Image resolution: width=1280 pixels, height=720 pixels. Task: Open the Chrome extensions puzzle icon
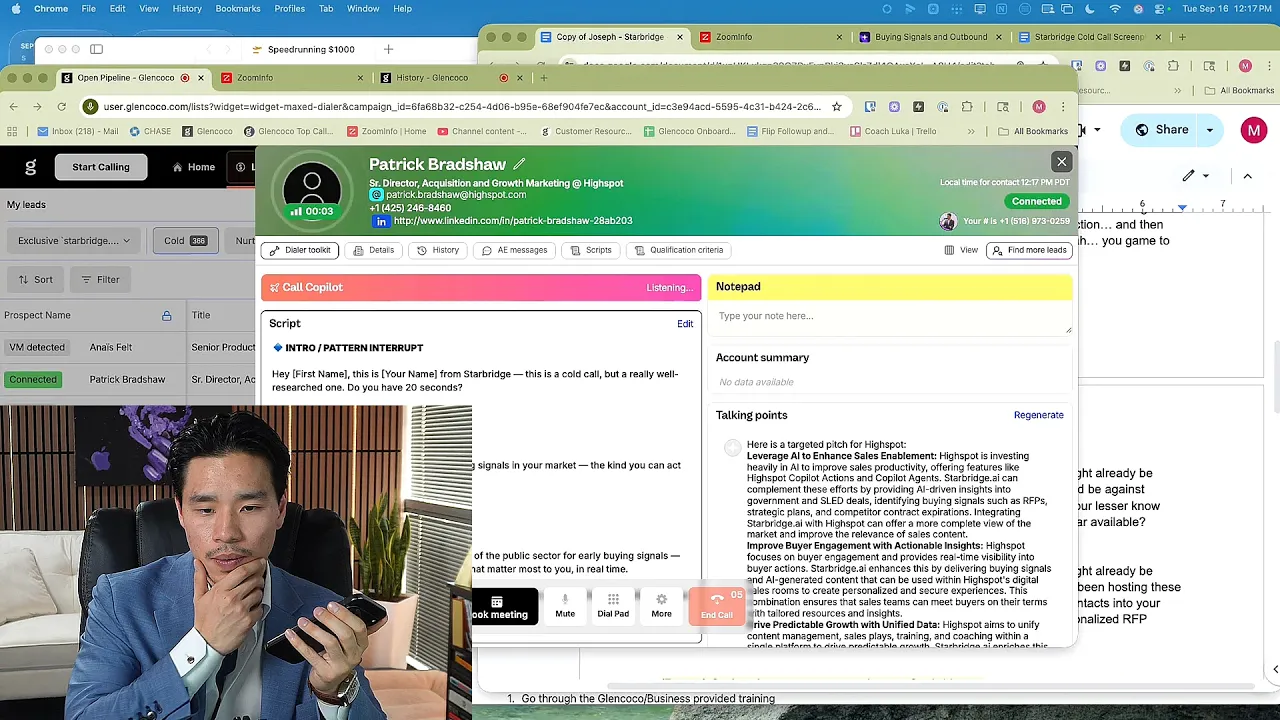click(966, 107)
